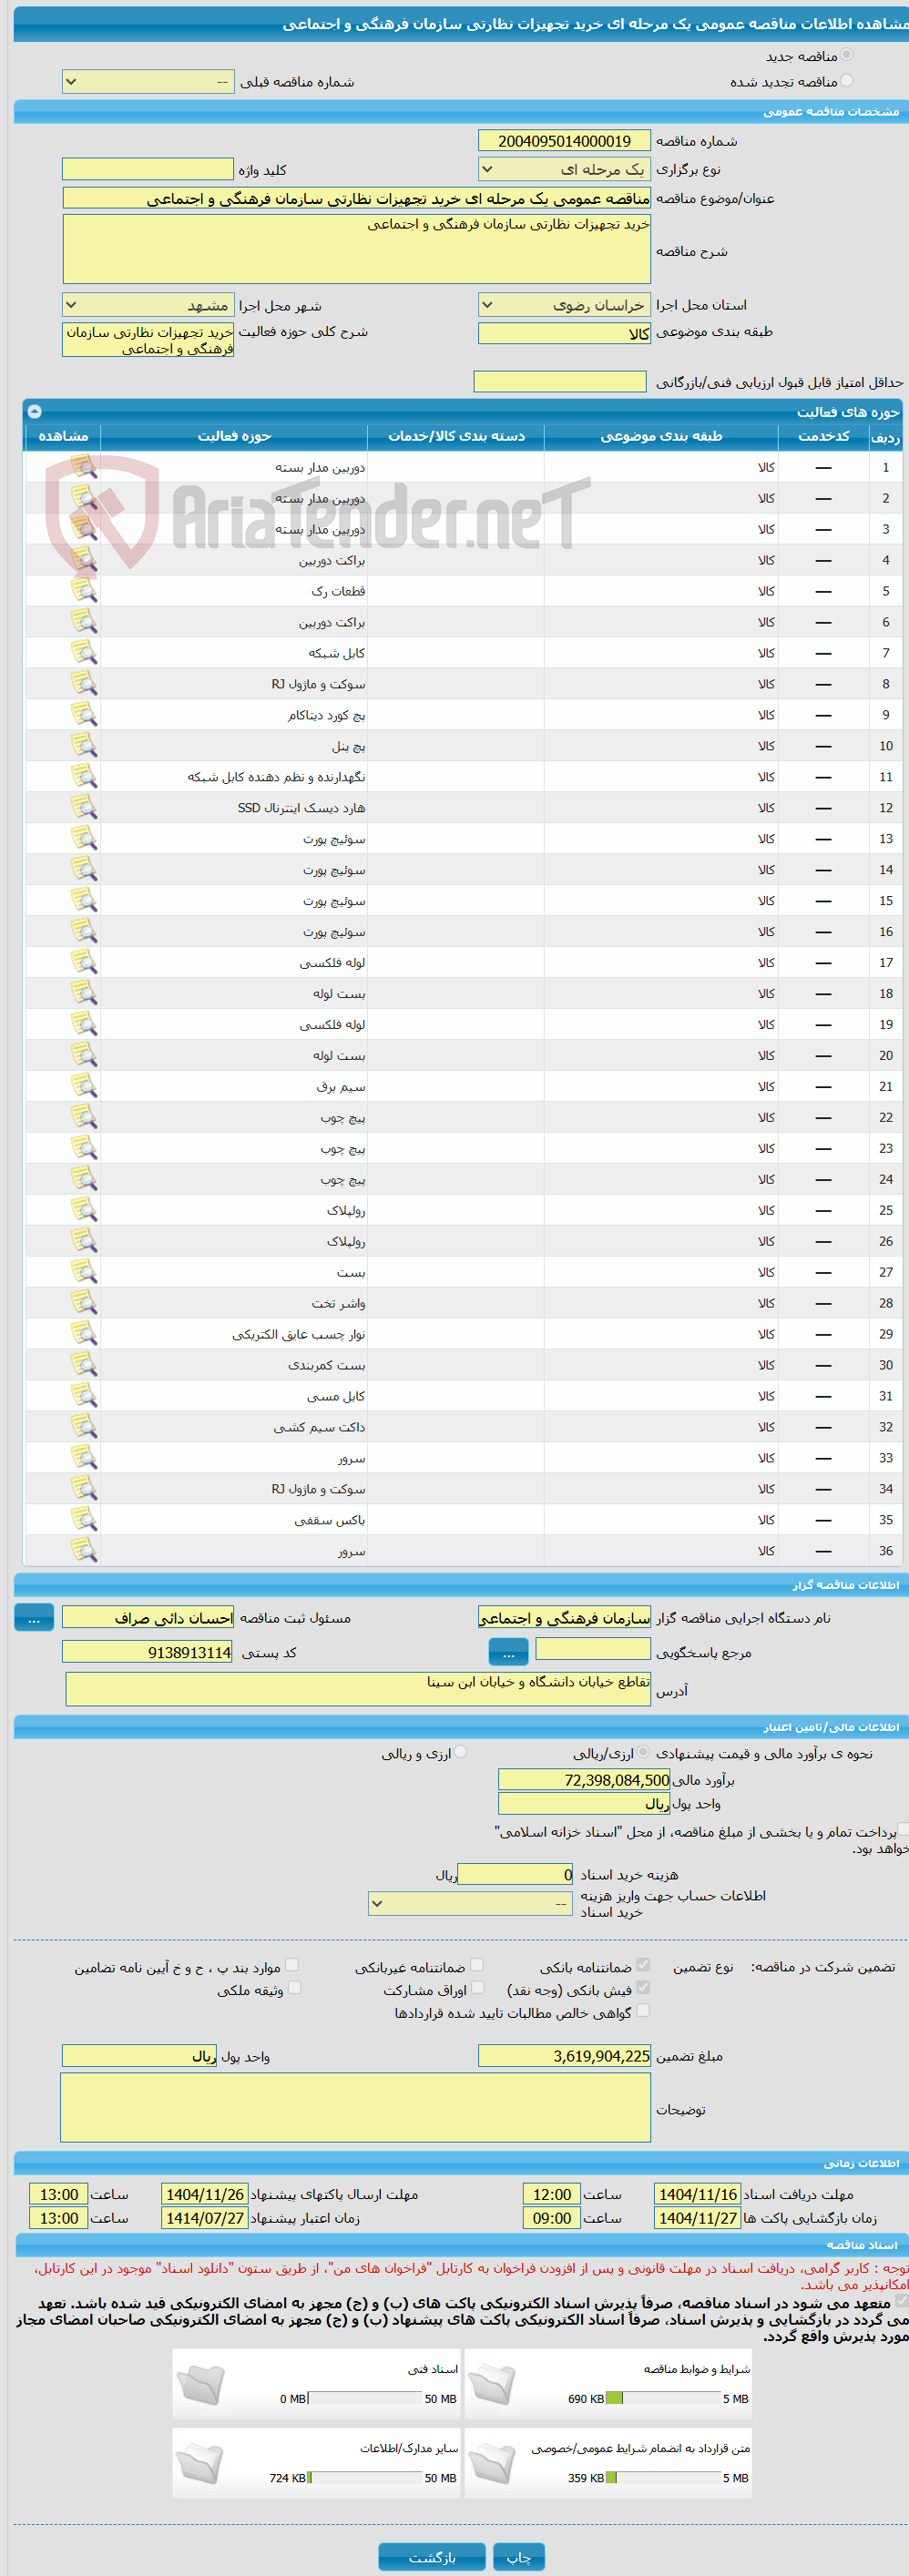Screen dimensions: 909x2576
Task: Open شرایط و ضوابط مناقصه folder icon
Action: [x=492, y=2385]
